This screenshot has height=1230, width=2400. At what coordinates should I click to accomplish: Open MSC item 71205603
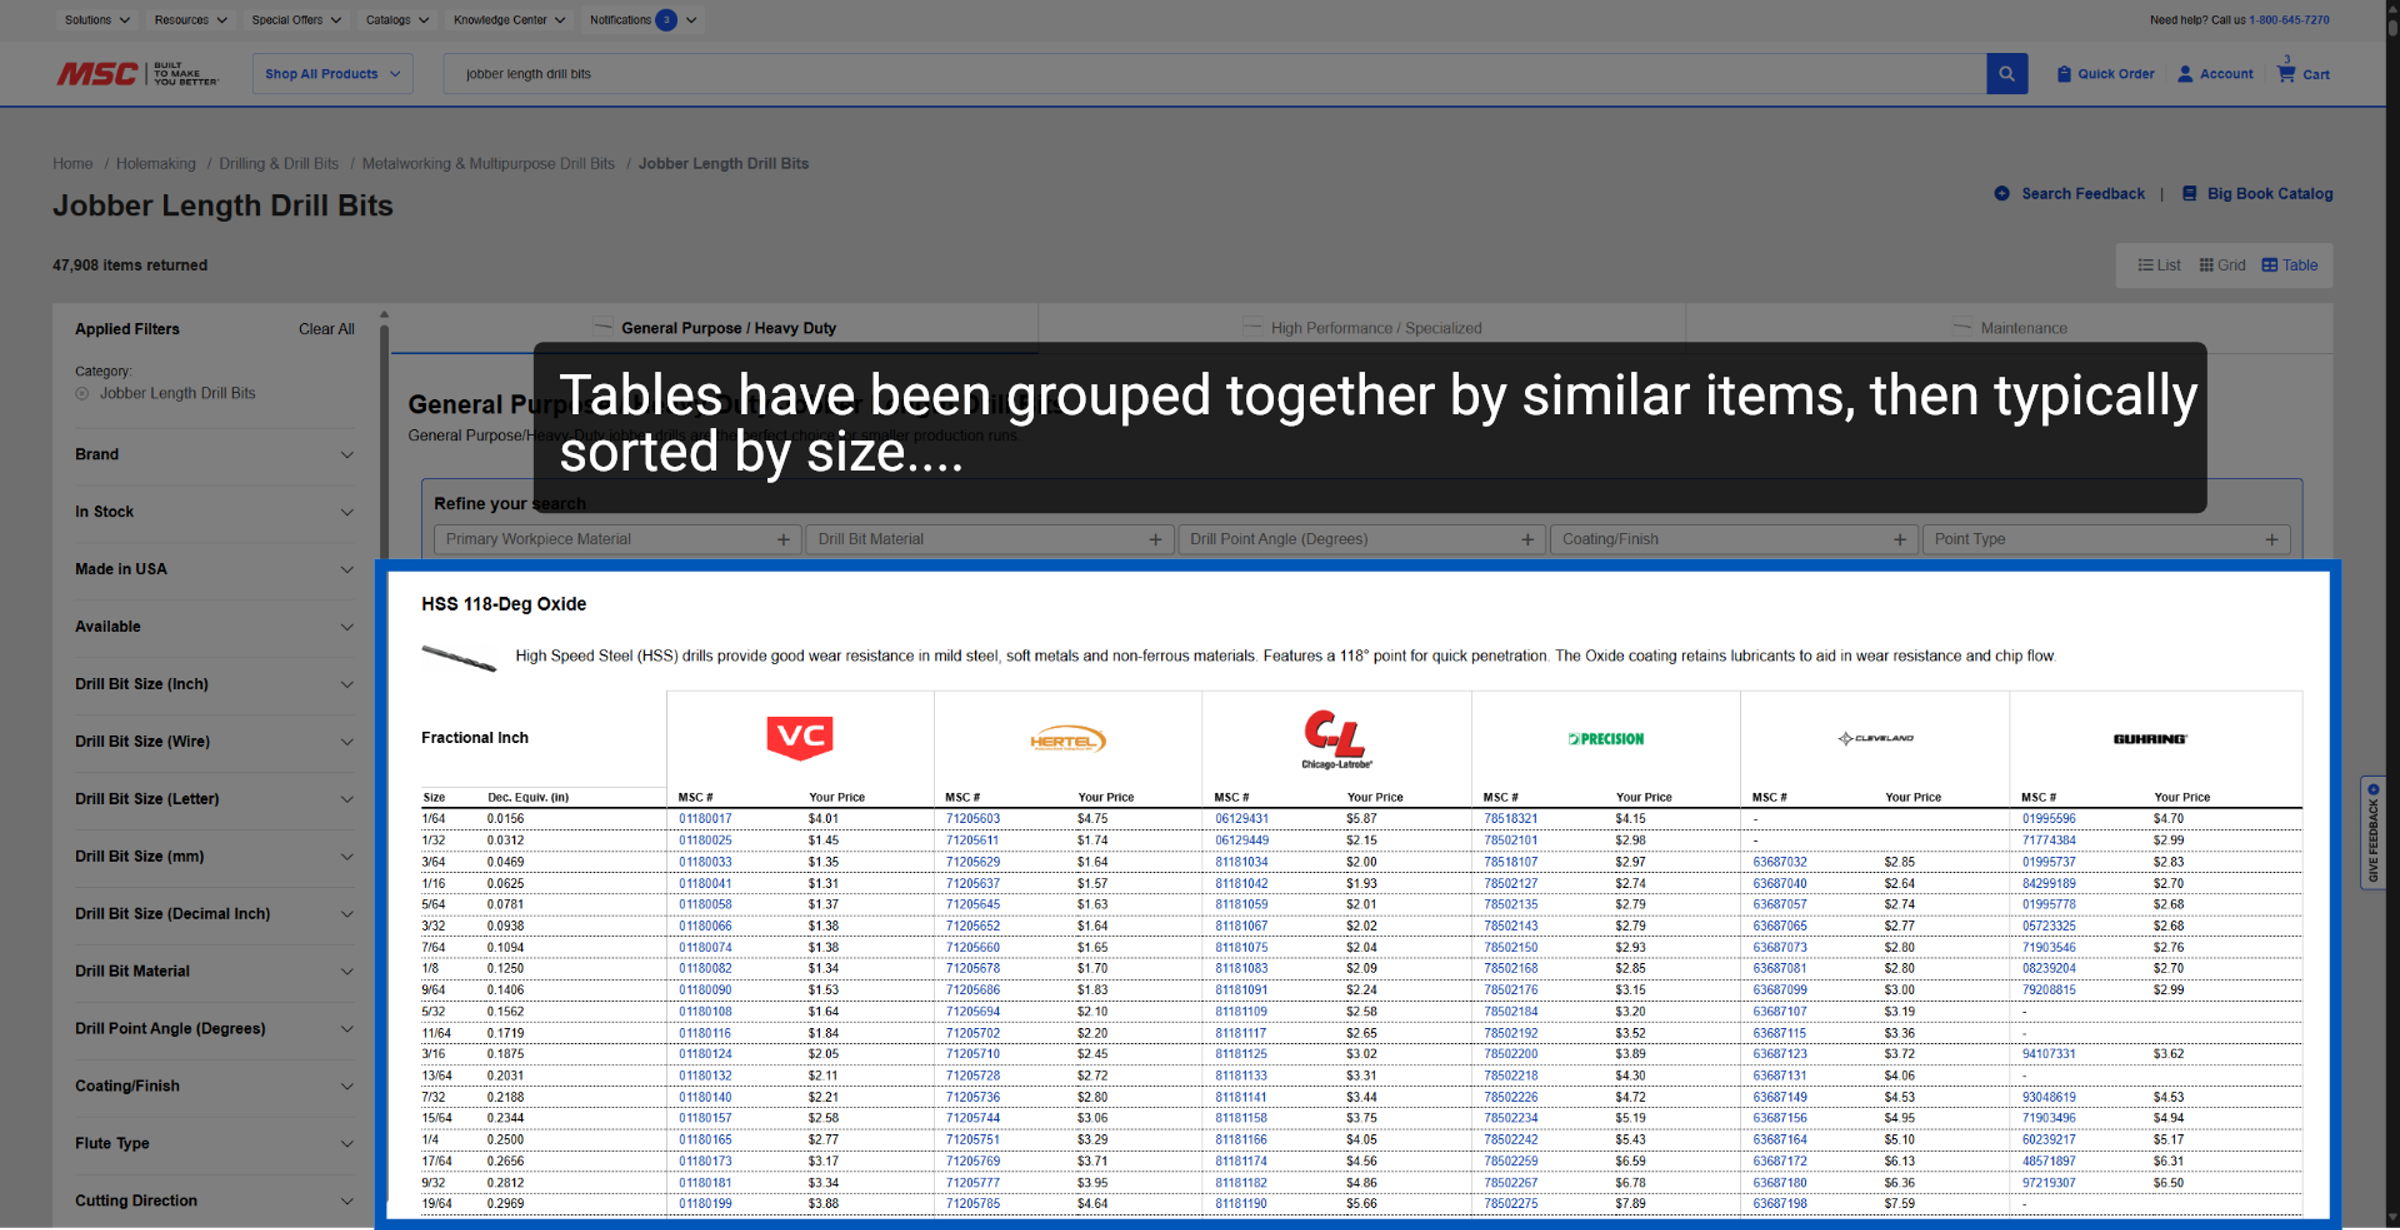point(973,819)
